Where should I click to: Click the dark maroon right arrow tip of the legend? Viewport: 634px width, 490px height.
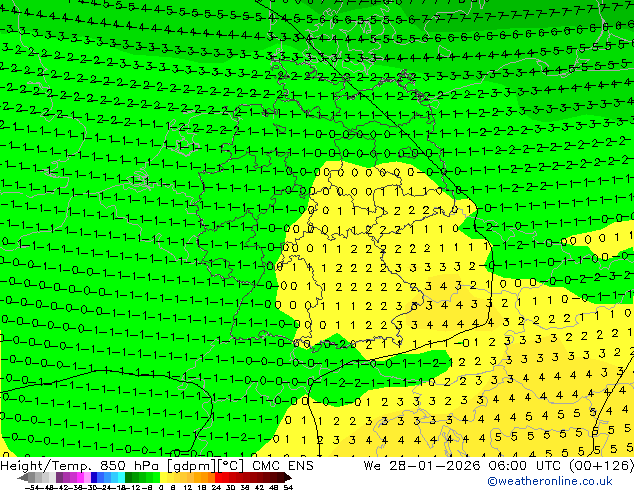(288, 478)
